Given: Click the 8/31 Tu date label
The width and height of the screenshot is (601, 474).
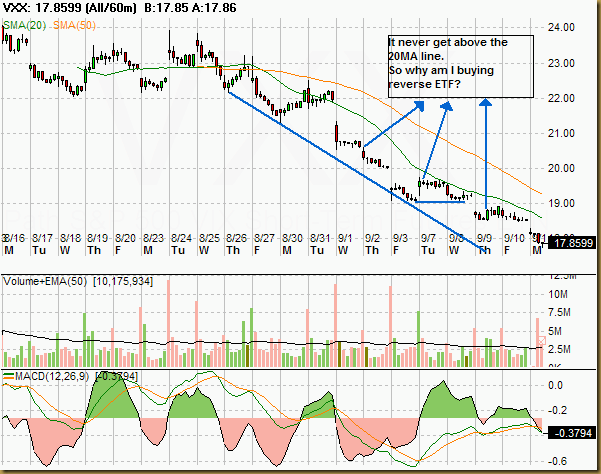Looking at the screenshot, I should point(320,244).
